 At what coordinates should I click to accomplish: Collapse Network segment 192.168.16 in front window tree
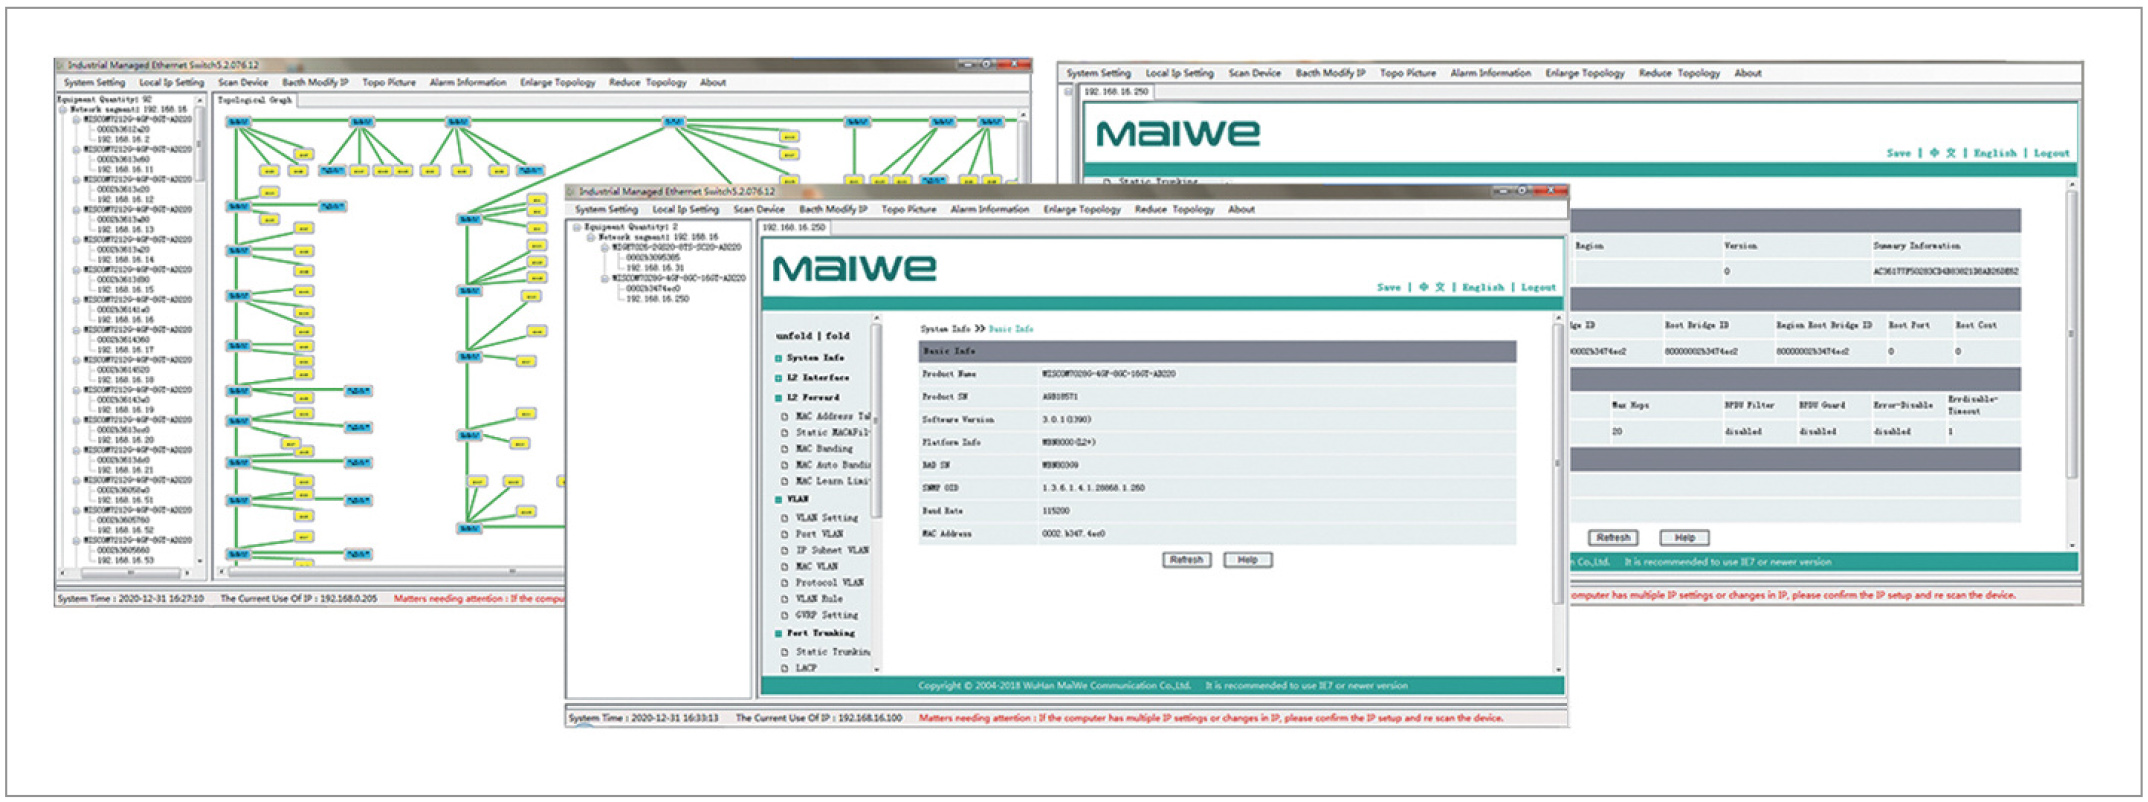pos(591,238)
